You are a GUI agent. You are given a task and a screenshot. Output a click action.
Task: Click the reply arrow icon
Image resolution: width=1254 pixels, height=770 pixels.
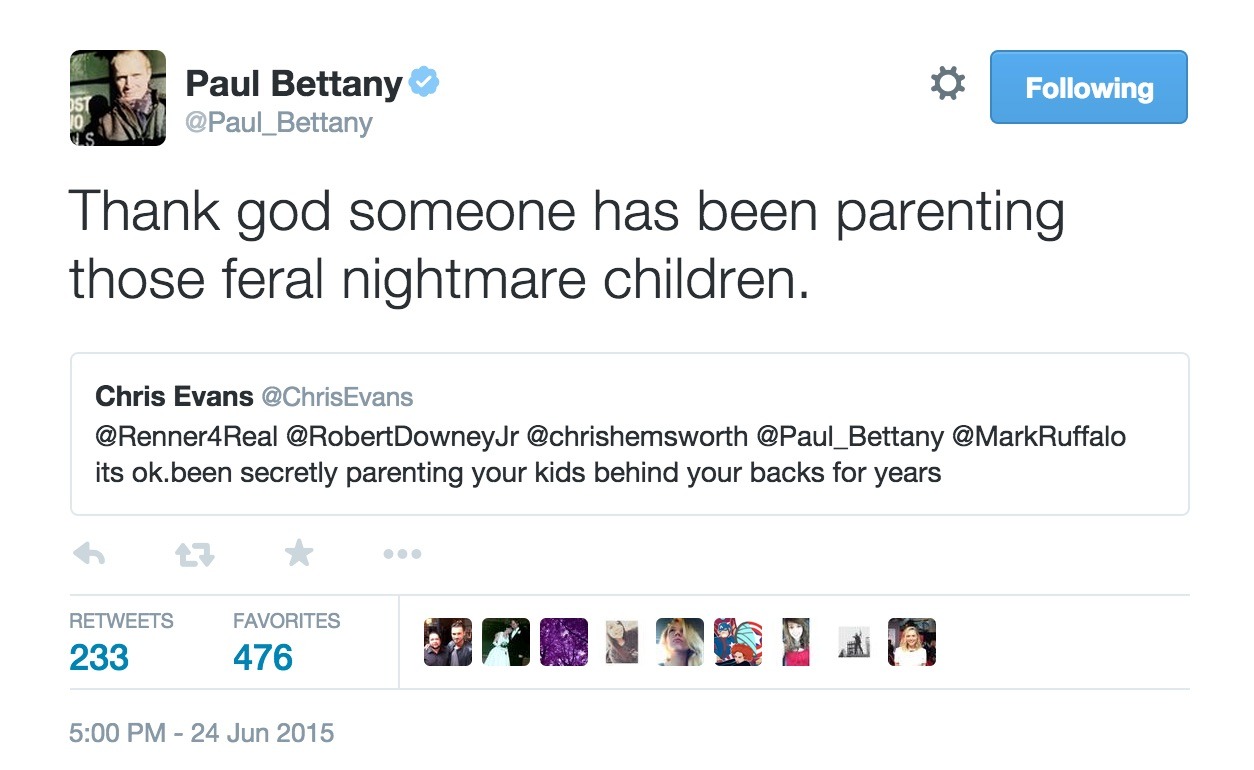90,553
